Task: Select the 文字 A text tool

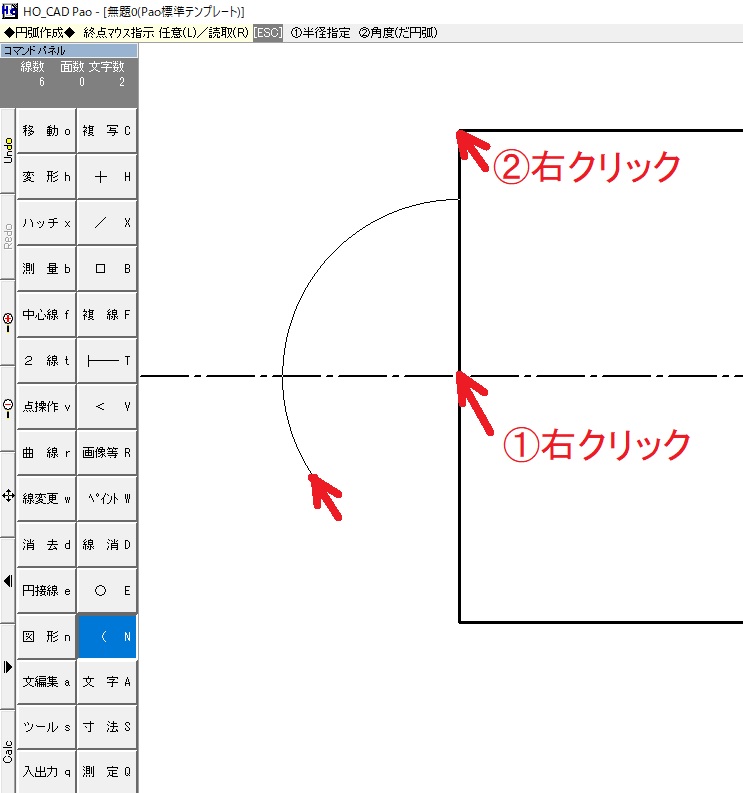Action: 107,682
